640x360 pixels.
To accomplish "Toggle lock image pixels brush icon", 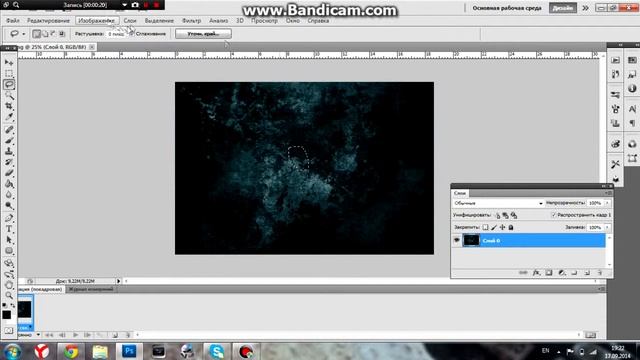I will [494, 227].
